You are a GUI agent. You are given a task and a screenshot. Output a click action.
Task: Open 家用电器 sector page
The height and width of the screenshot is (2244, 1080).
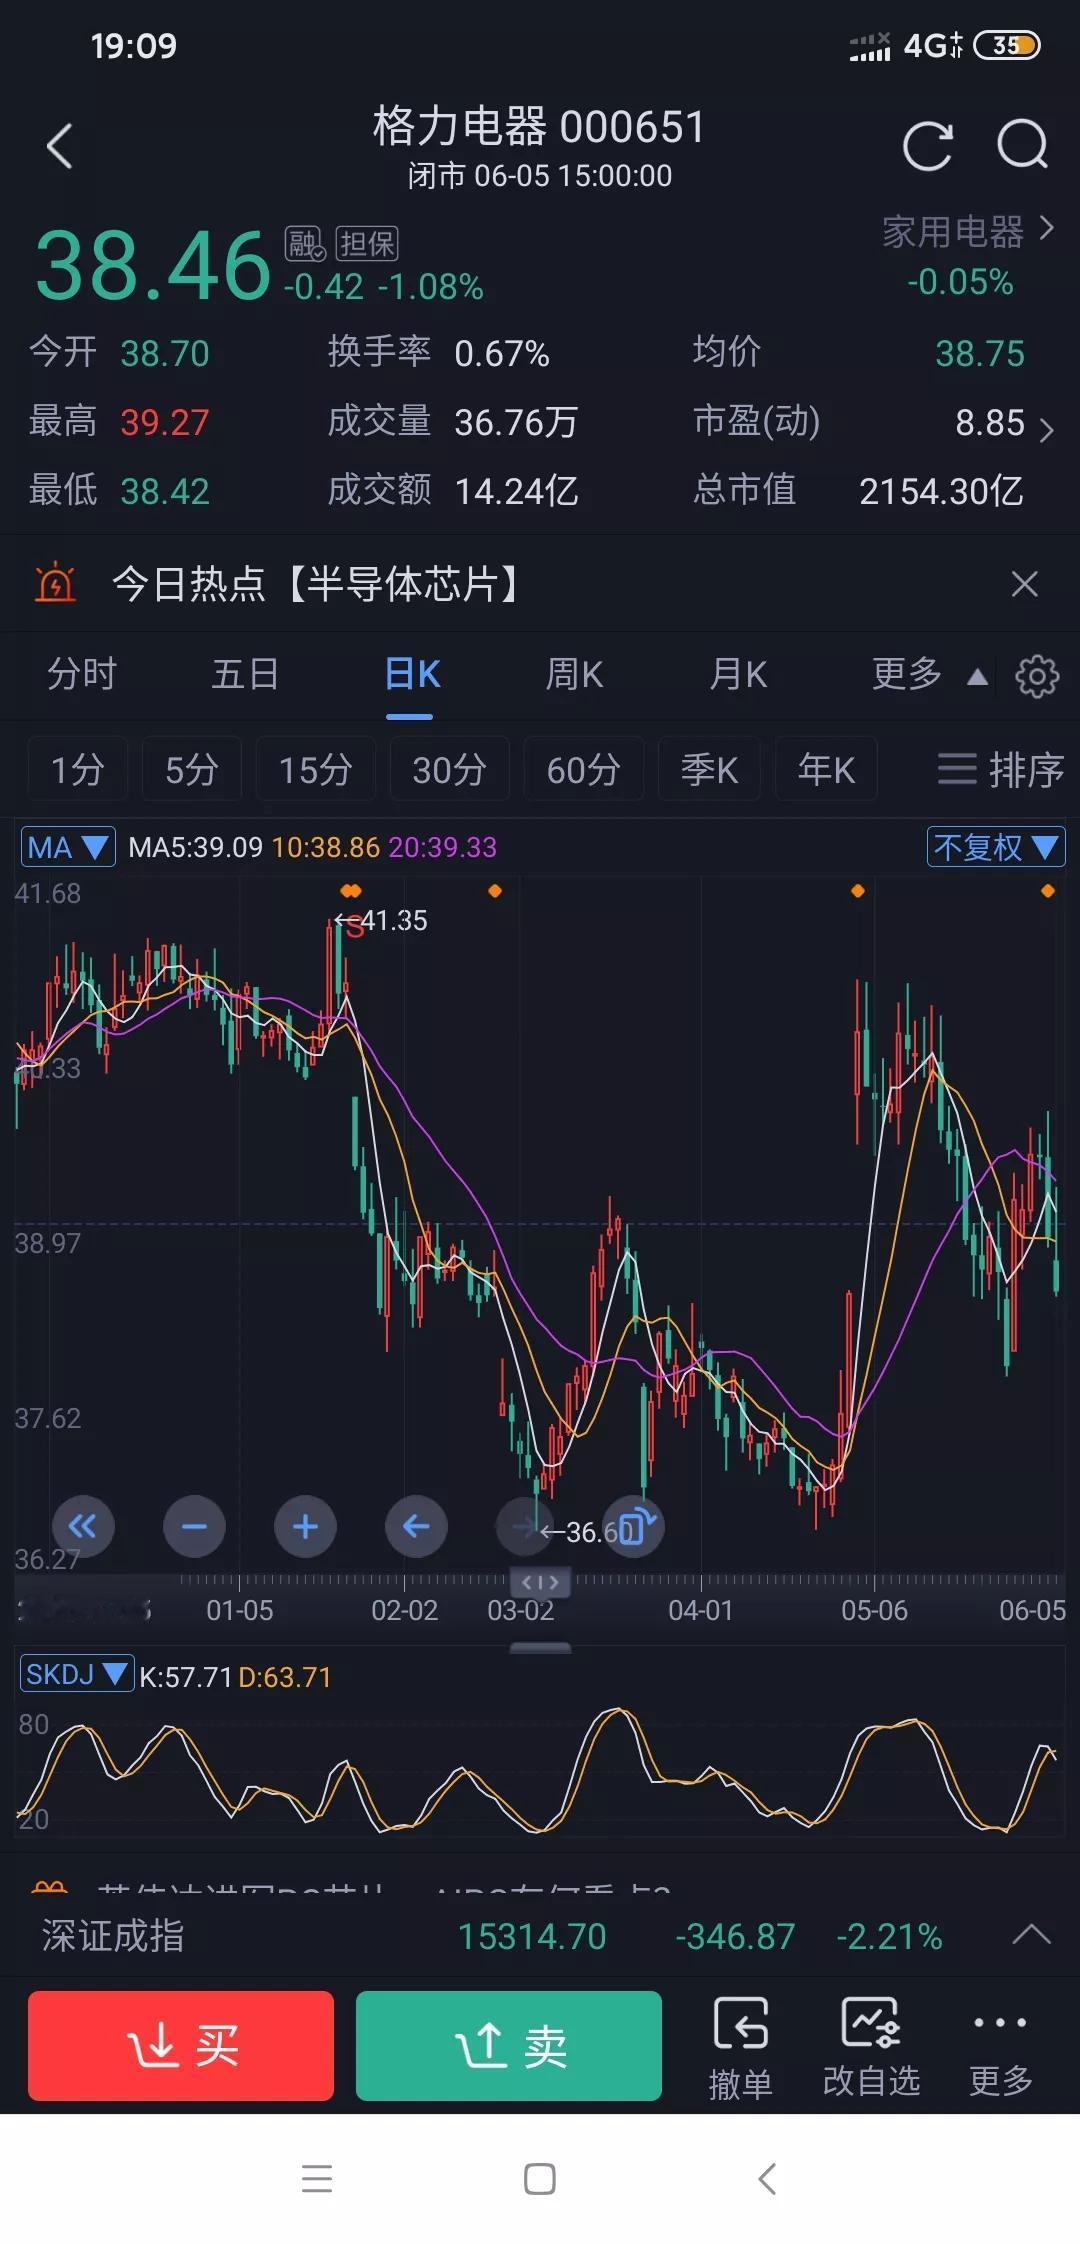pos(968,232)
